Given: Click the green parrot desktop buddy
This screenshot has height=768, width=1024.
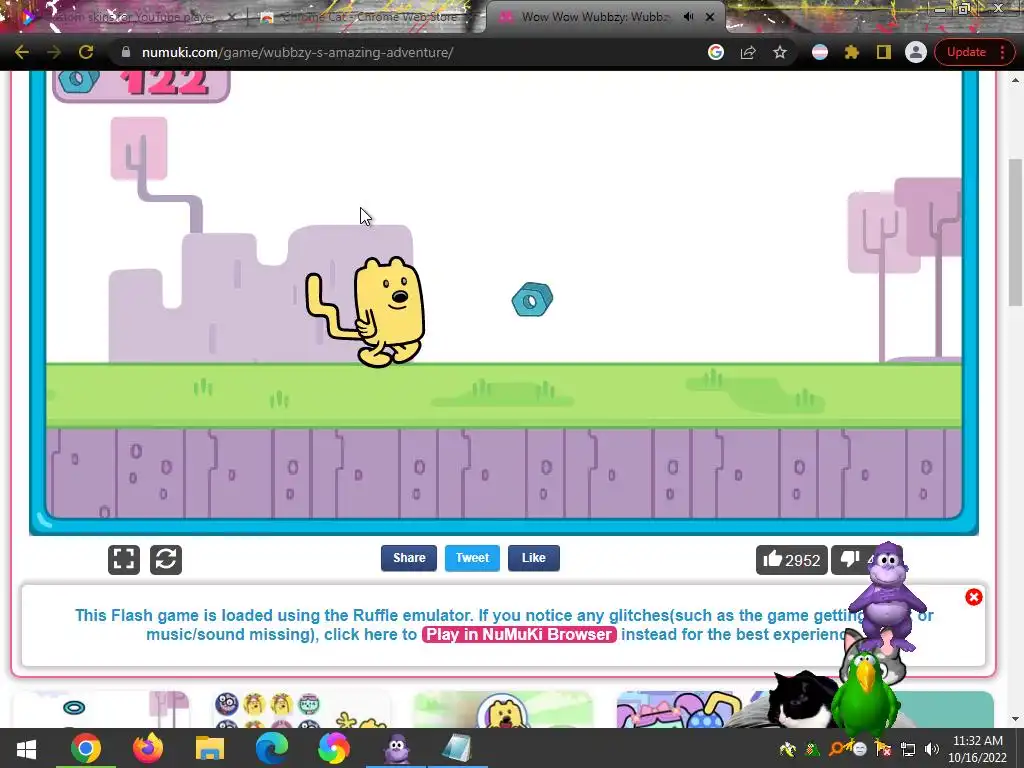Looking at the screenshot, I should pos(865,692).
